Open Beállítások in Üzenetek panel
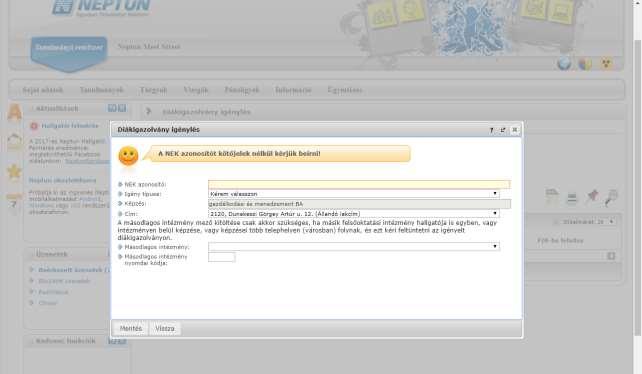Viewport: 642px width, 374px height. tap(53, 292)
